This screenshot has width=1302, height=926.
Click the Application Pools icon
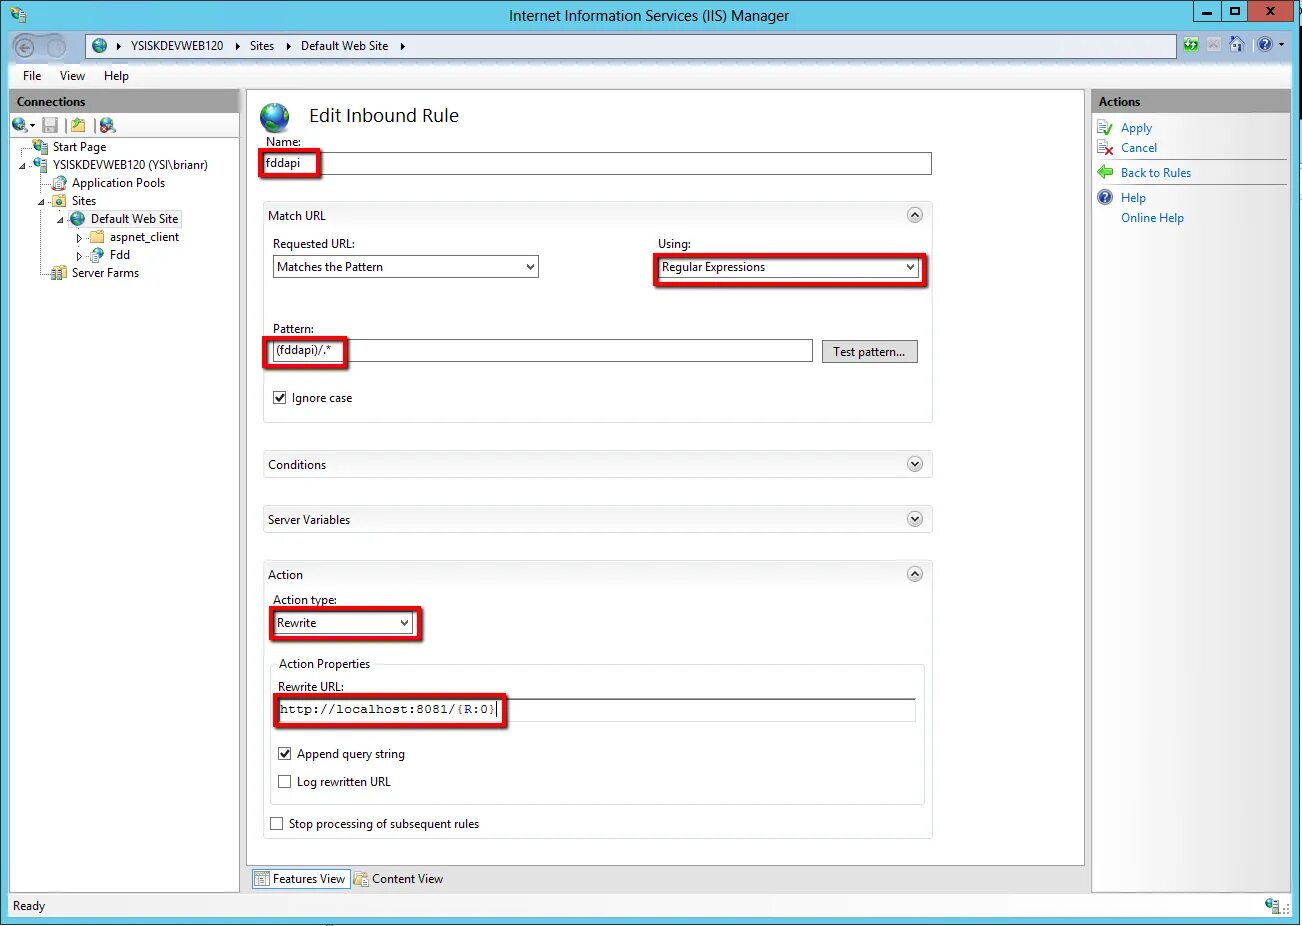pos(59,183)
